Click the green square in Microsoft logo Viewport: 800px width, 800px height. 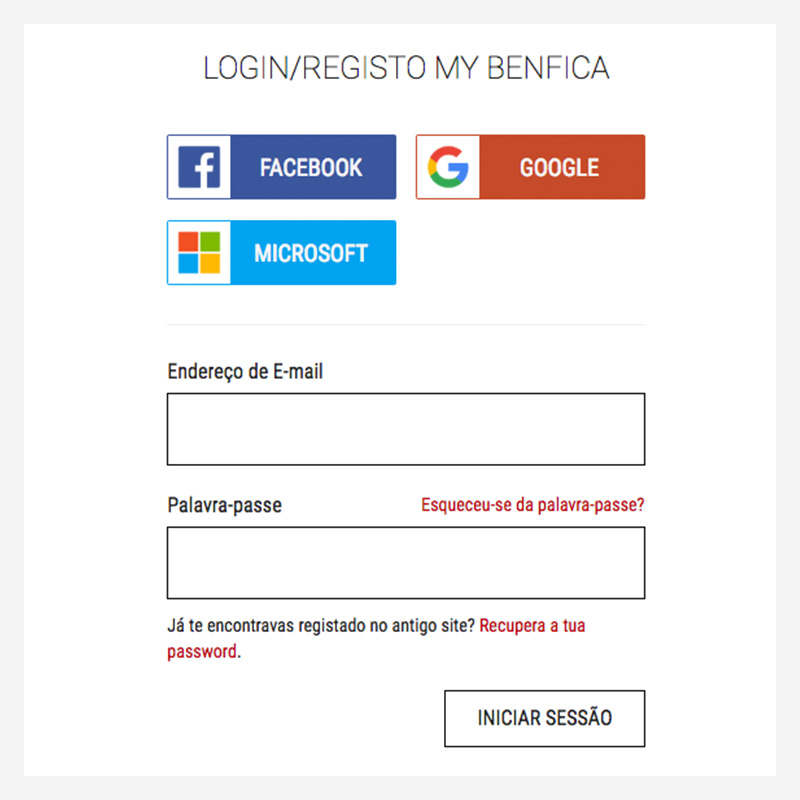209,243
